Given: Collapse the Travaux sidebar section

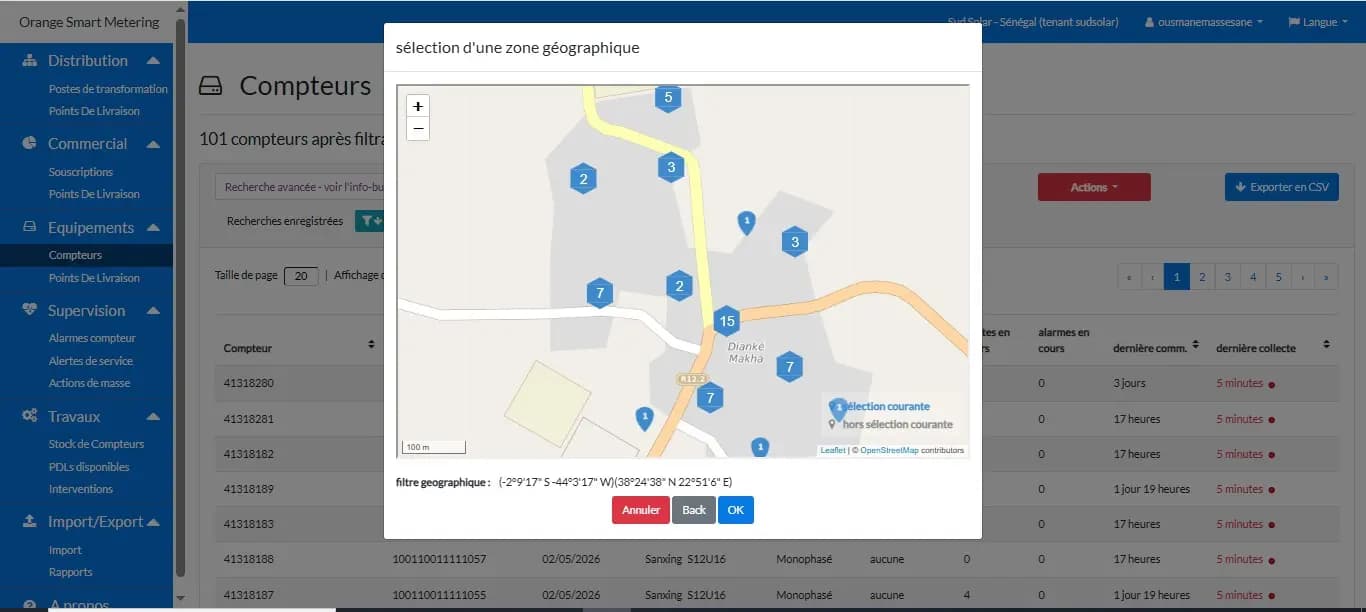Looking at the screenshot, I should coord(153,416).
